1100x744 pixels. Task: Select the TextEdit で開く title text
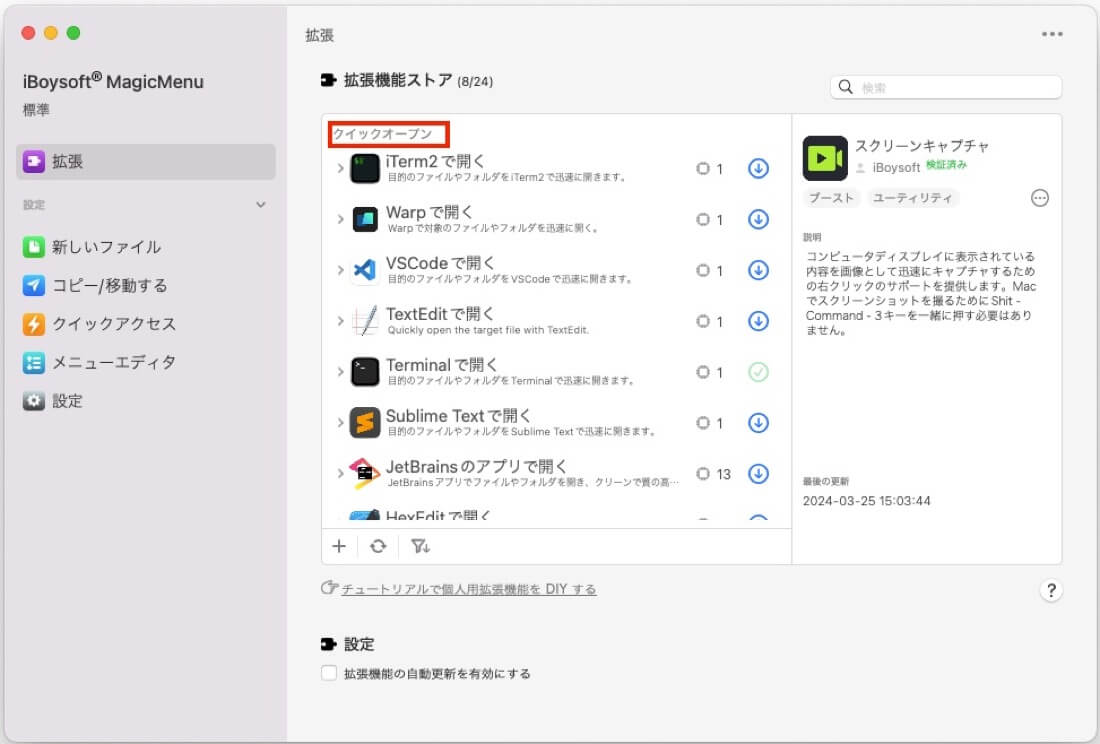coord(440,314)
